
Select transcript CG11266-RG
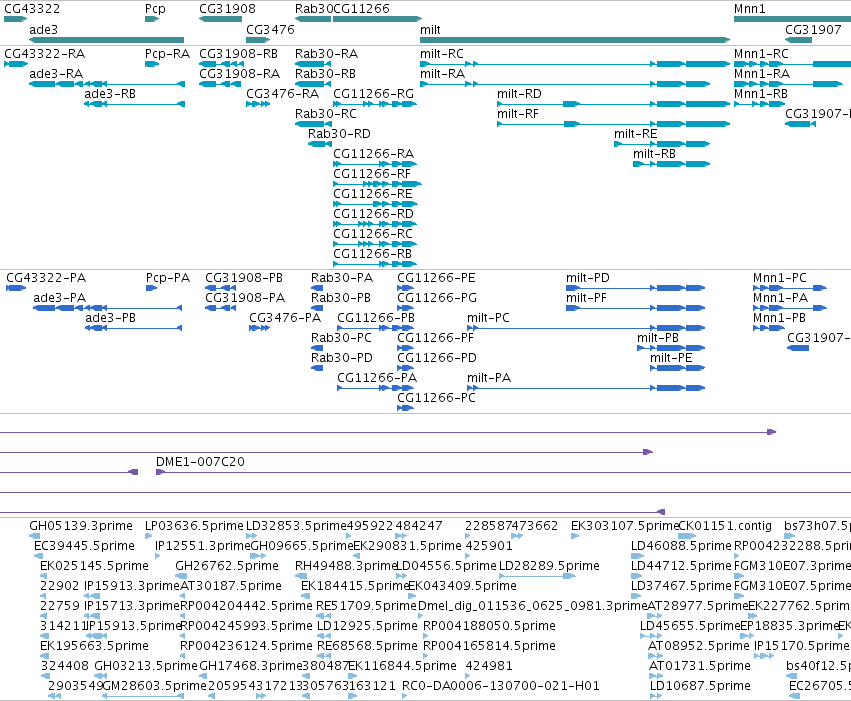pos(375,104)
